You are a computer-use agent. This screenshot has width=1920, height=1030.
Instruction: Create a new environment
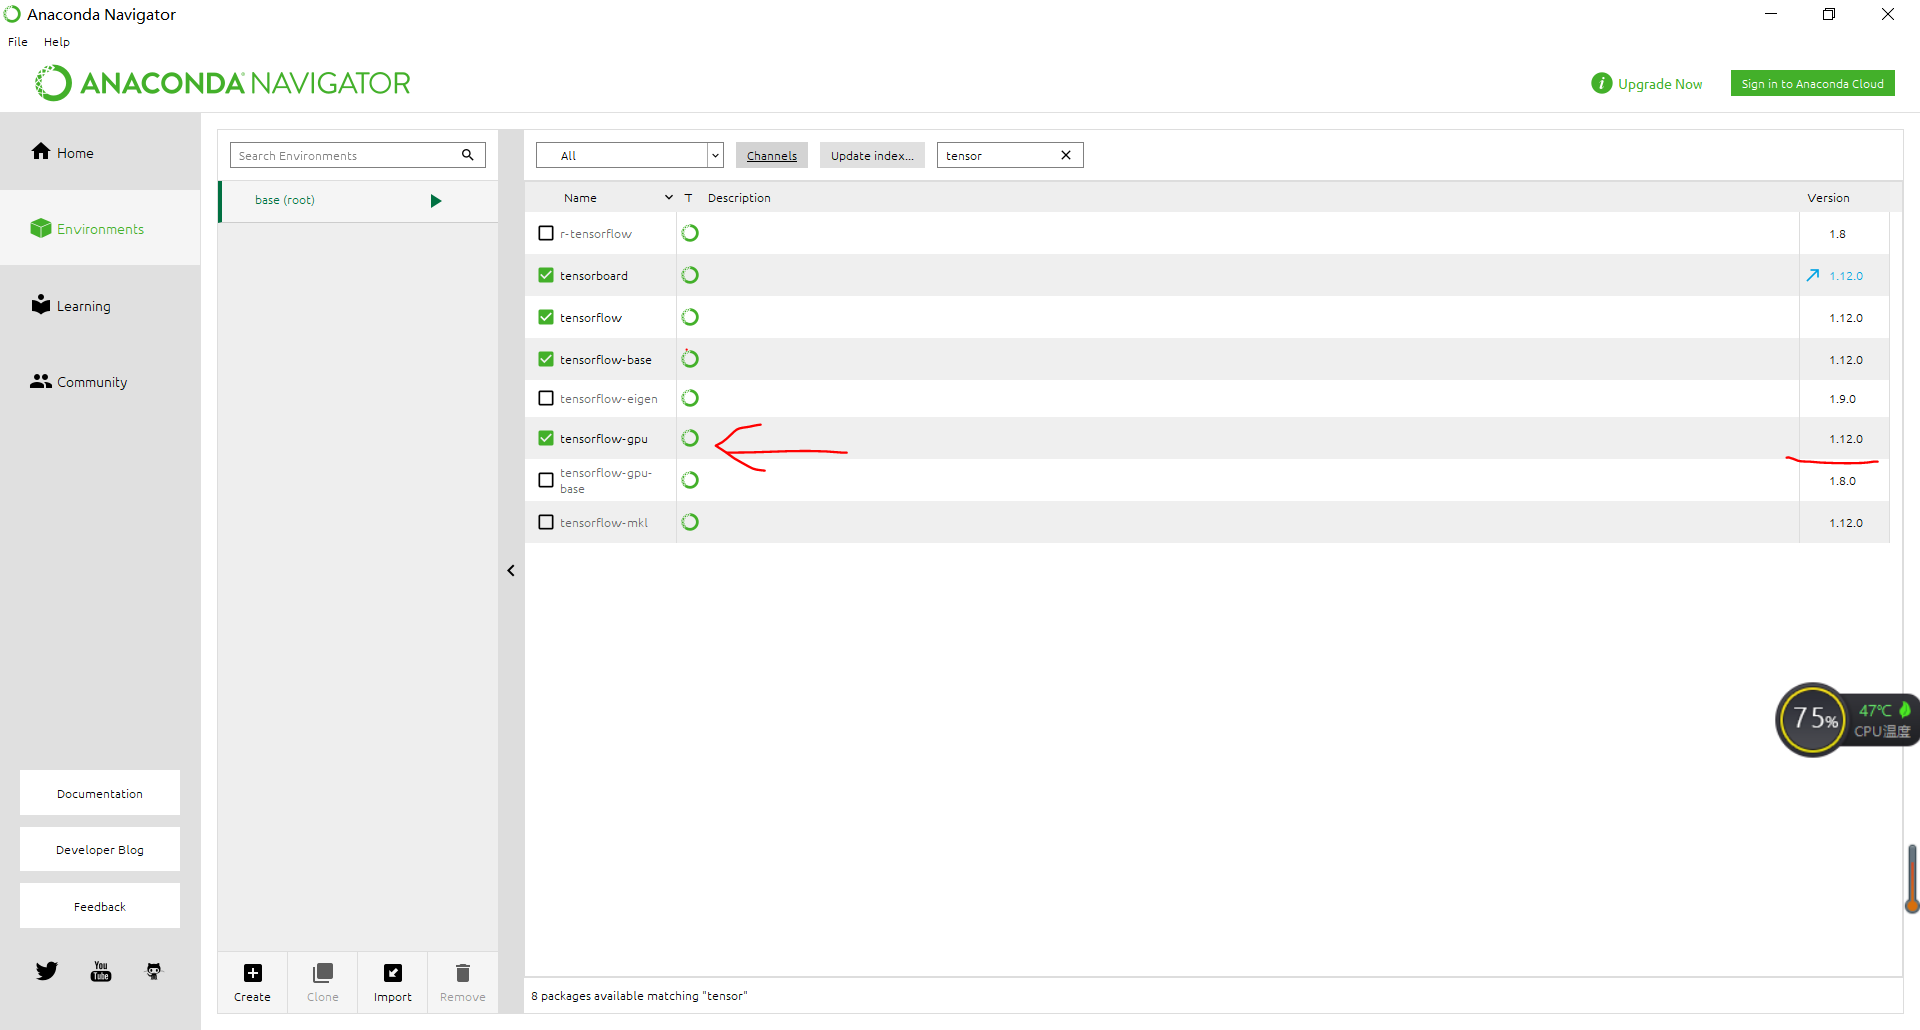(x=253, y=982)
